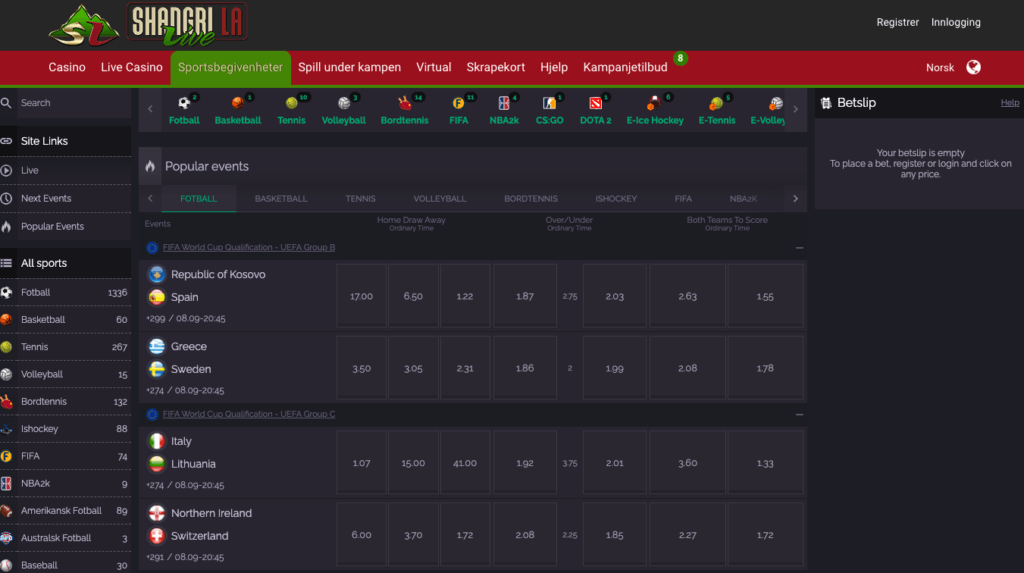Viewport: 1024px width, 573px height.
Task: Select Lithuania away win odds 41.00
Action: (x=465, y=463)
